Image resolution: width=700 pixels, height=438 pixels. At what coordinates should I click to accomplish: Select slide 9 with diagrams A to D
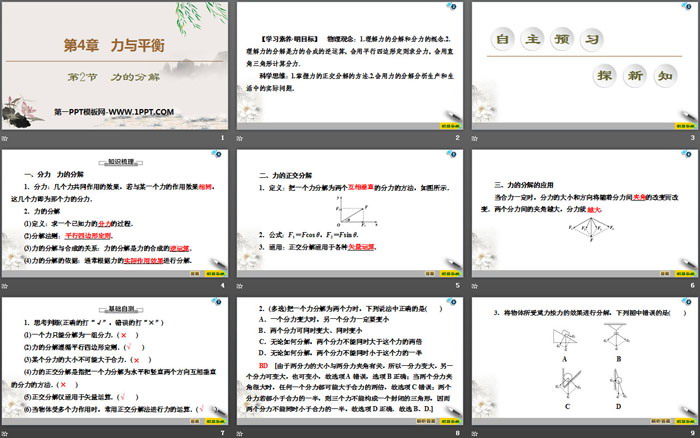click(584, 361)
